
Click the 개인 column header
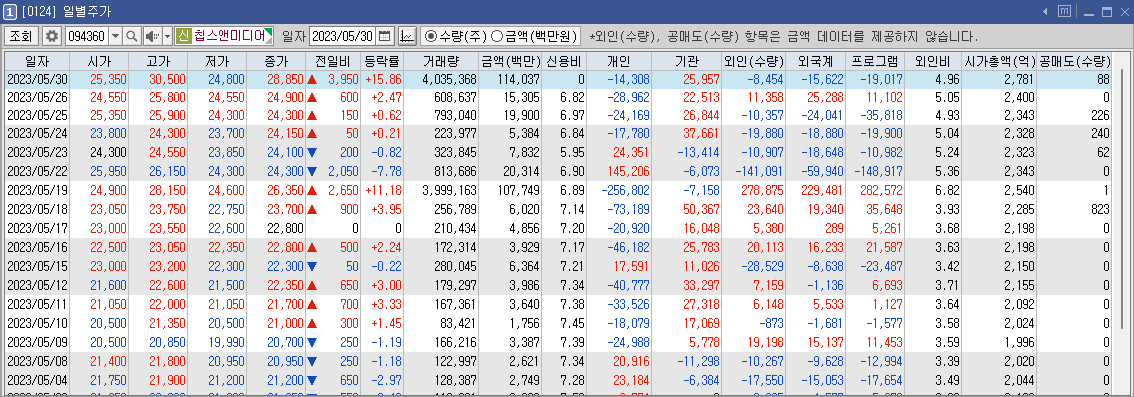[x=619, y=61]
